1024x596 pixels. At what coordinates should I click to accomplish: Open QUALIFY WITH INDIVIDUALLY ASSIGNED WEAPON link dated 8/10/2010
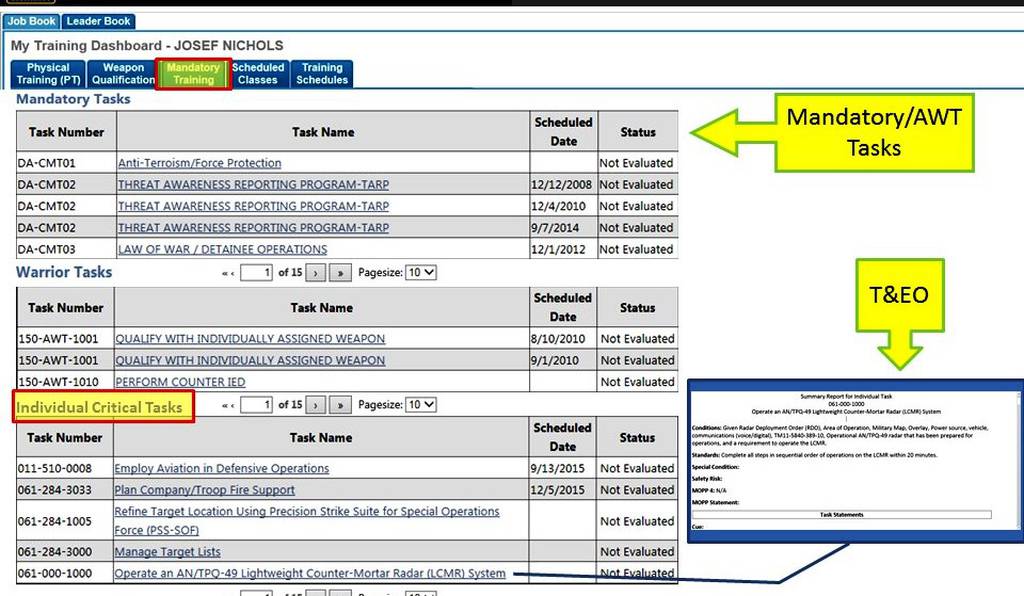(250, 339)
